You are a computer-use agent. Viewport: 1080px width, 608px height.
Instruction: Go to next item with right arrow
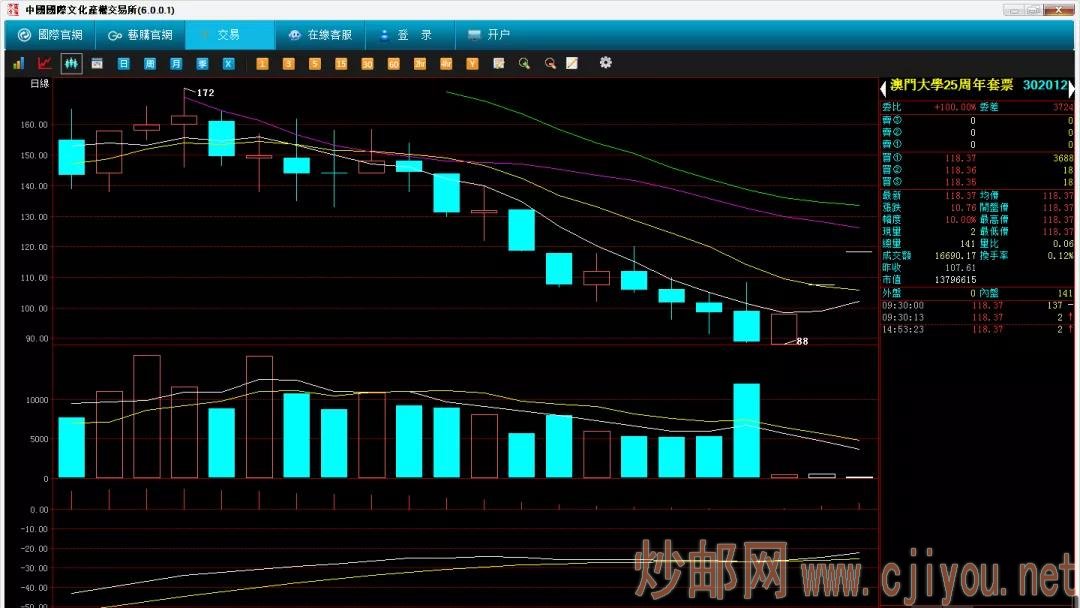pos(1072,88)
